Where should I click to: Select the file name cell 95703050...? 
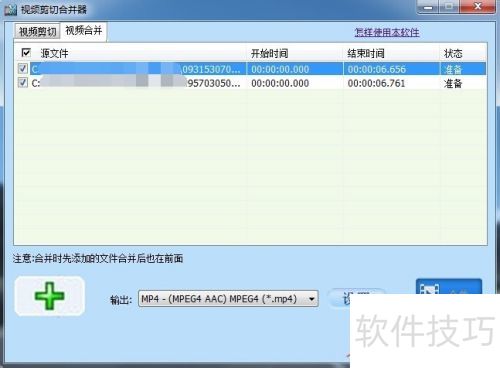(x=138, y=83)
